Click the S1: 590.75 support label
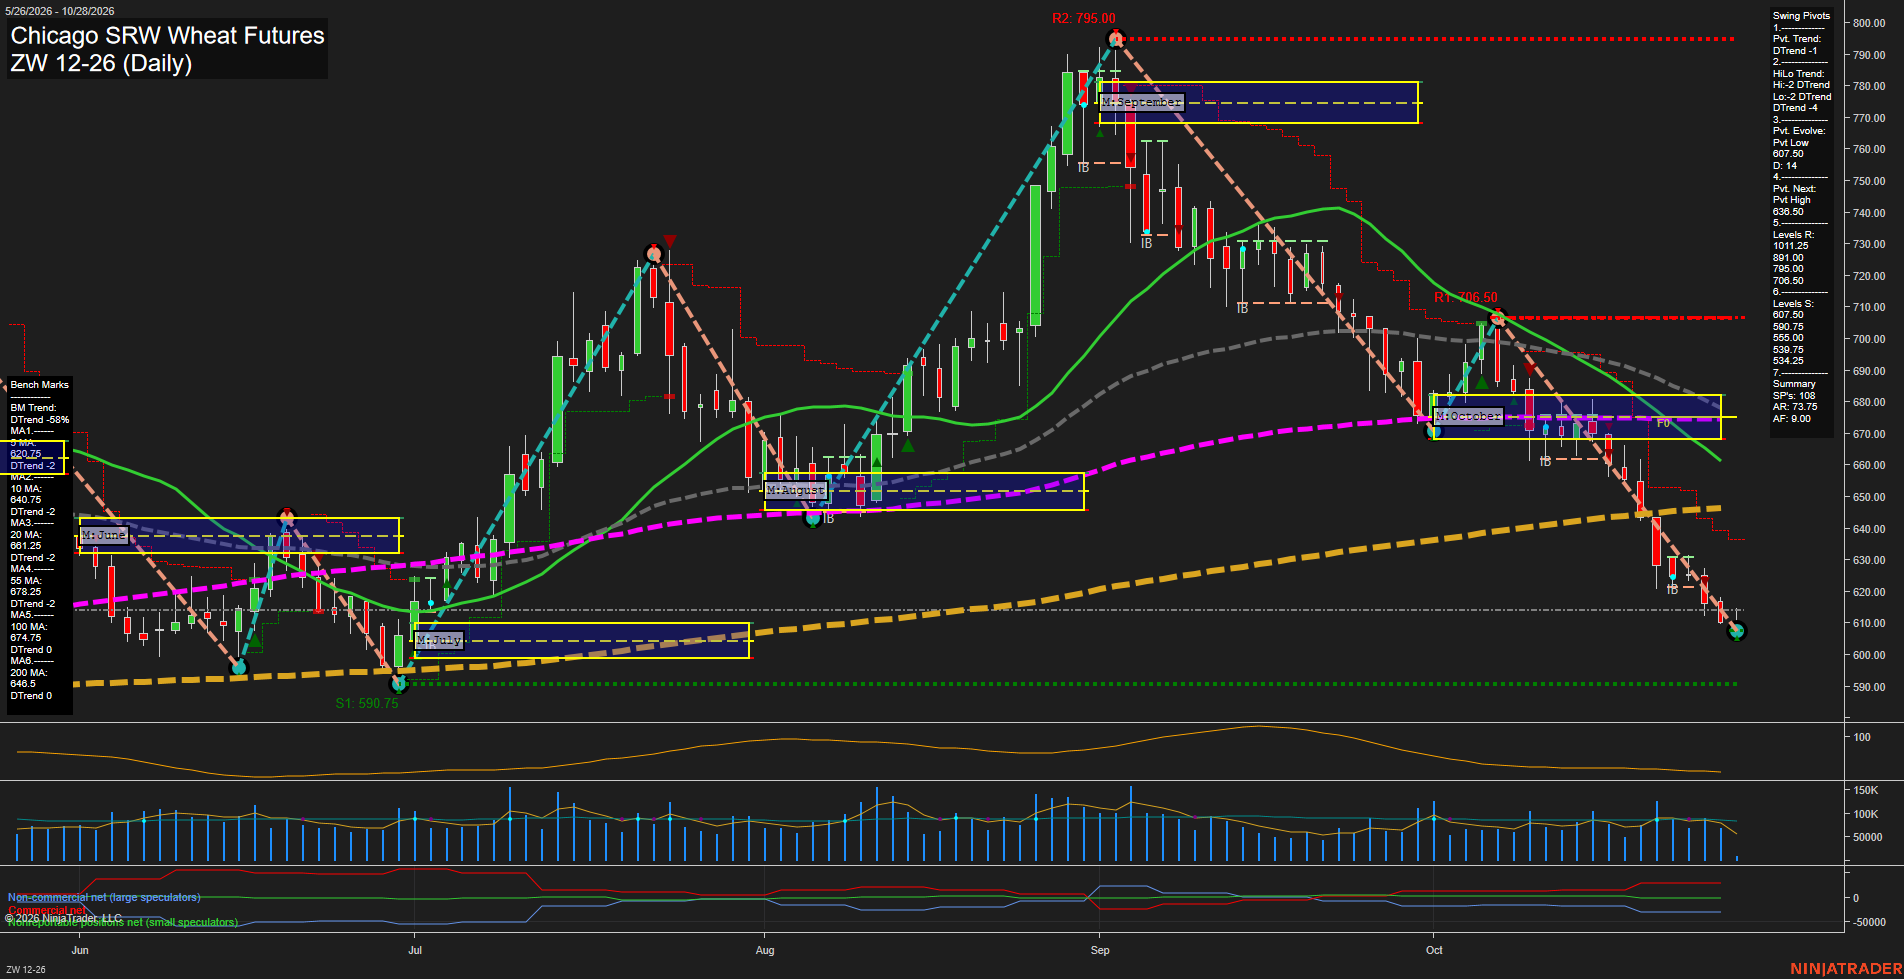 pyautogui.click(x=367, y=703)
